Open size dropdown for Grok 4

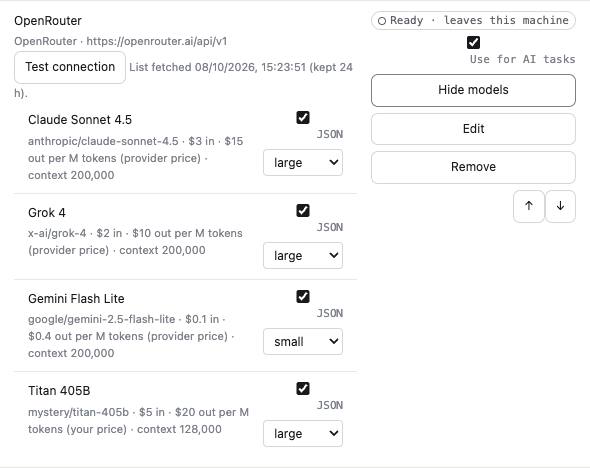click(303, 255)
